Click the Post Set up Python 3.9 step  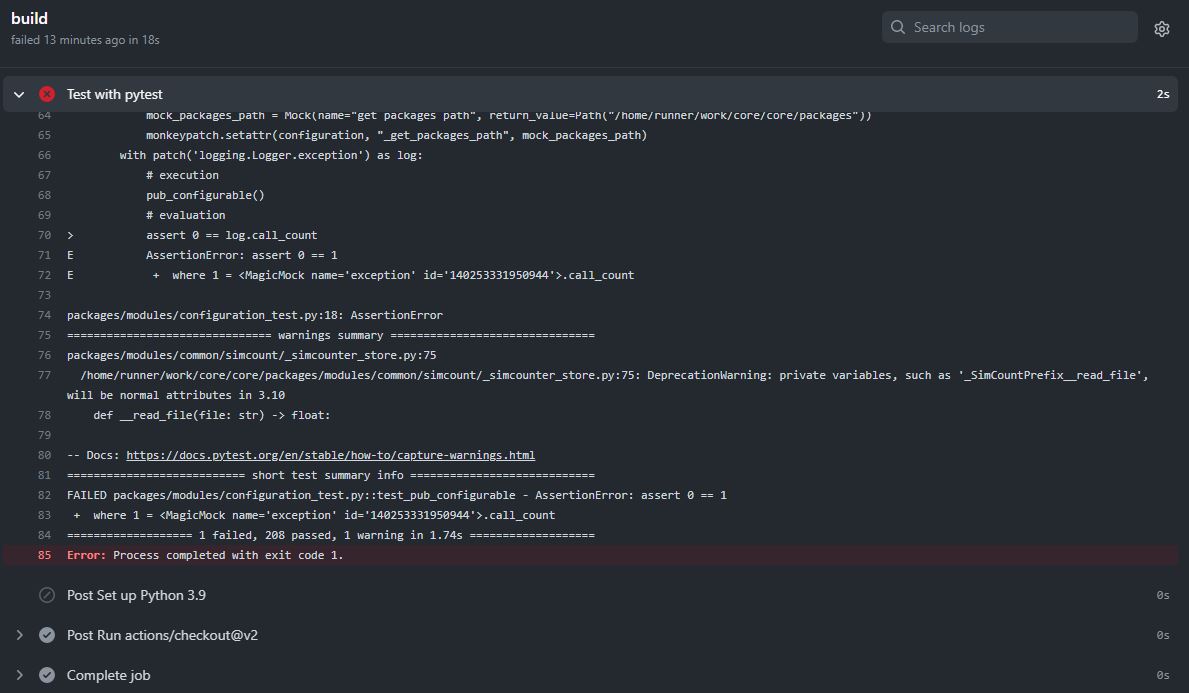(x=136, y=595)
